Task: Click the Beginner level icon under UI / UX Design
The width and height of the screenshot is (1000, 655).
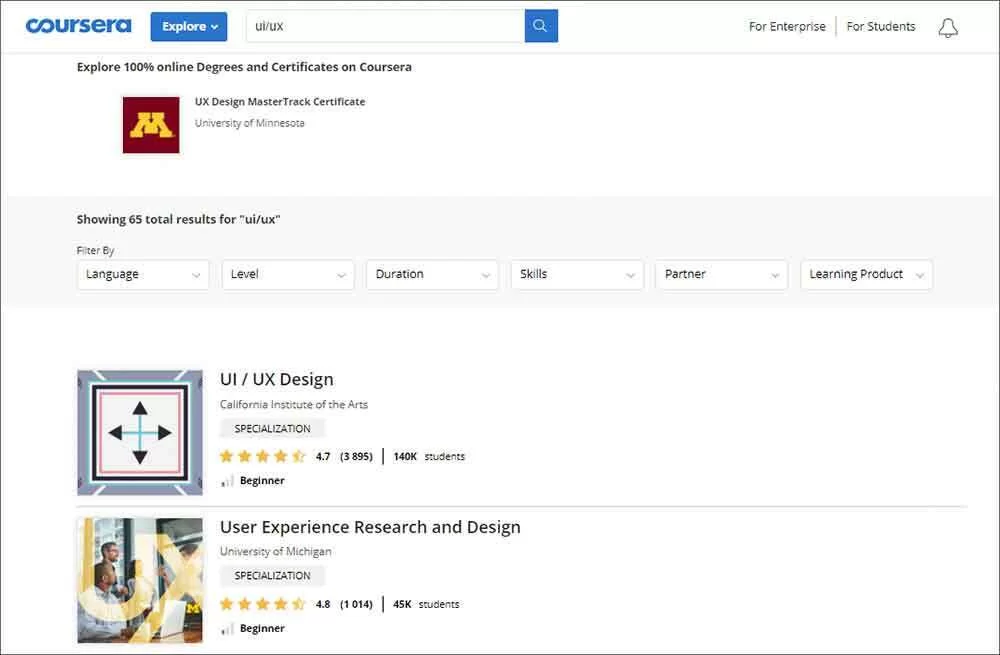Action: click(x=227, y=481)
